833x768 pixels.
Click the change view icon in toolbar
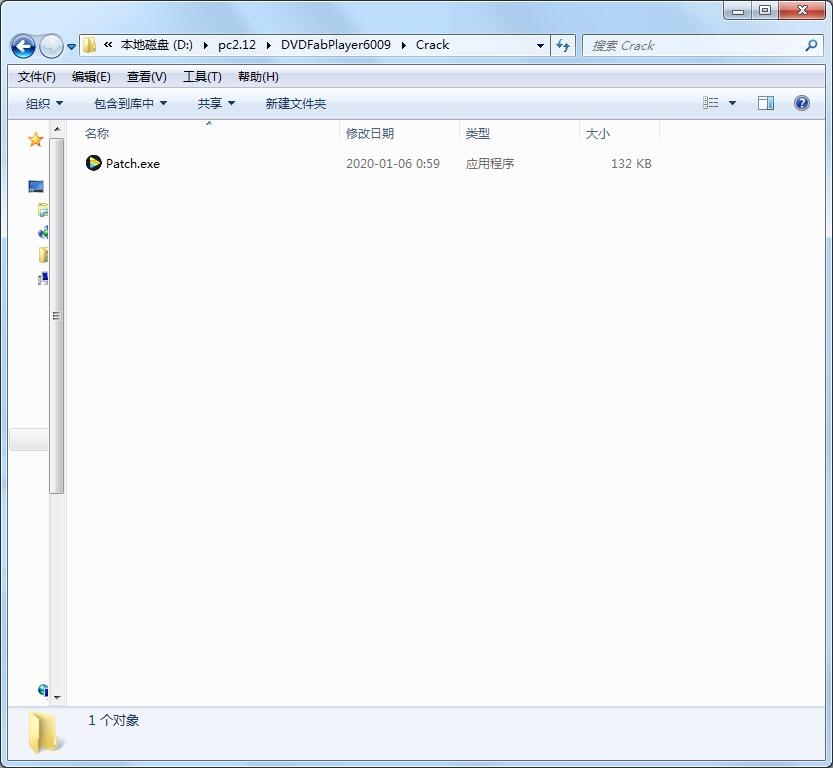(x=711, y=103)
